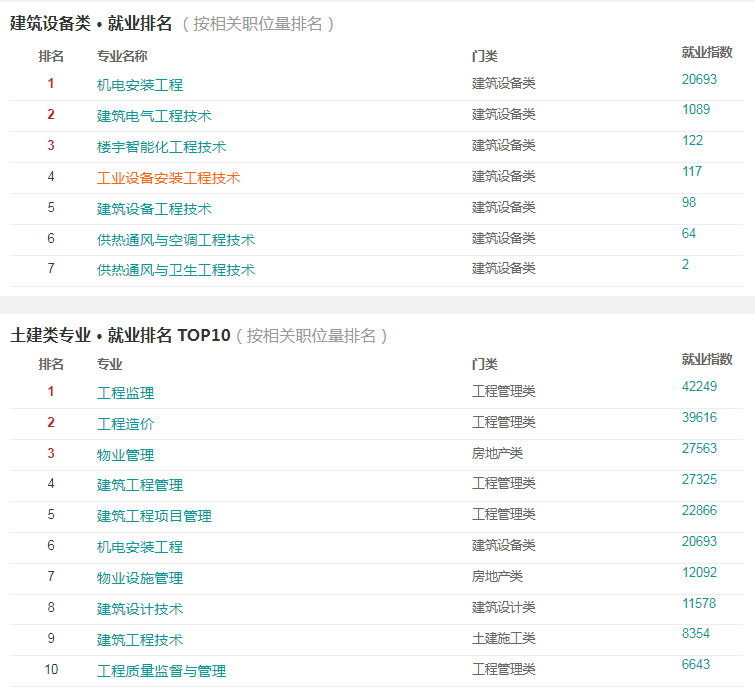The image size is (755, 692).
Task: Open the 工程质量监督与管理 link
Action: point(161,671)
